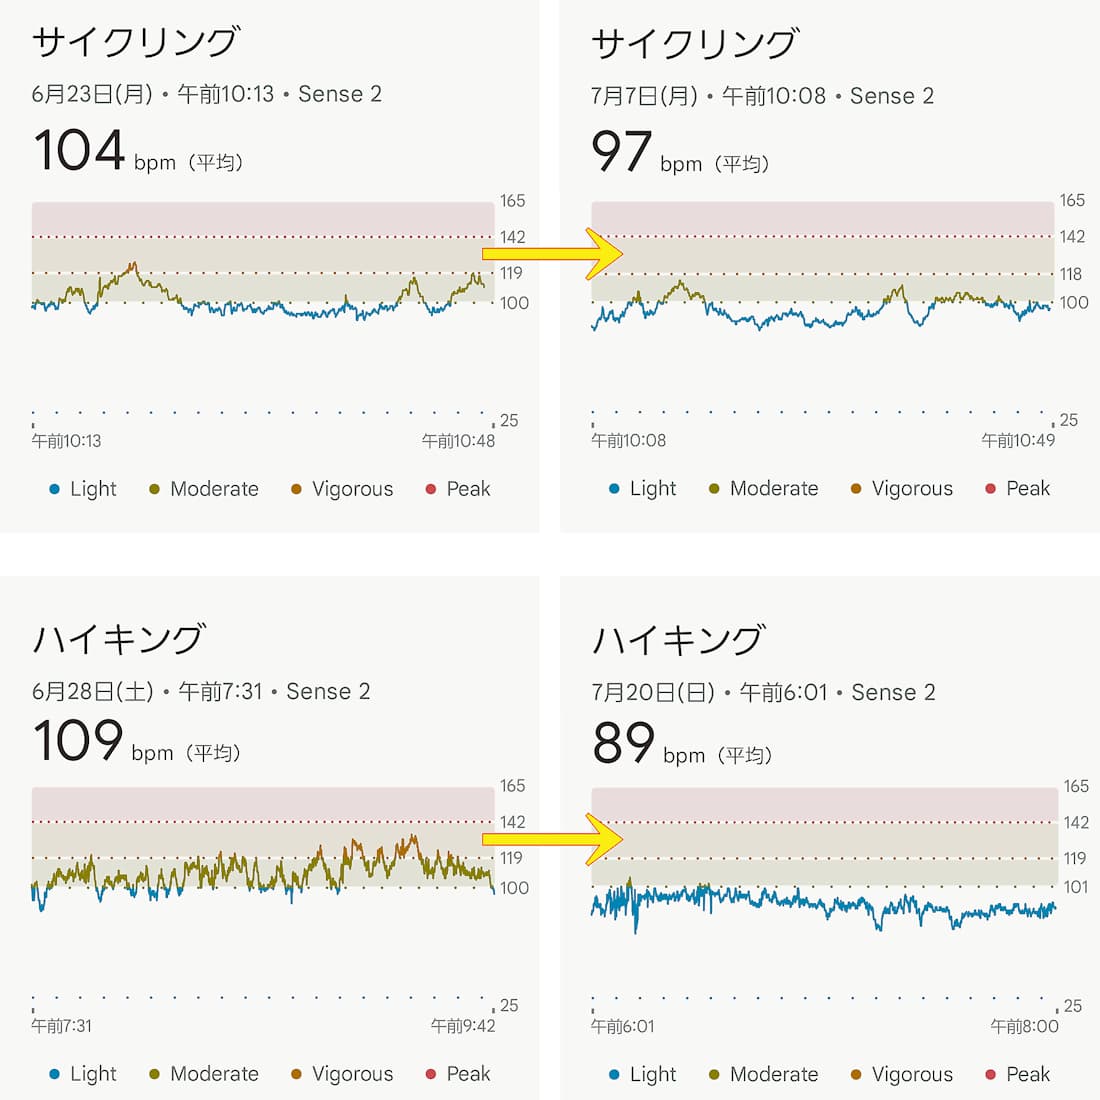
Task: Select the Light zone legend dot in top-left chart
Action: [x=53, y=489]
